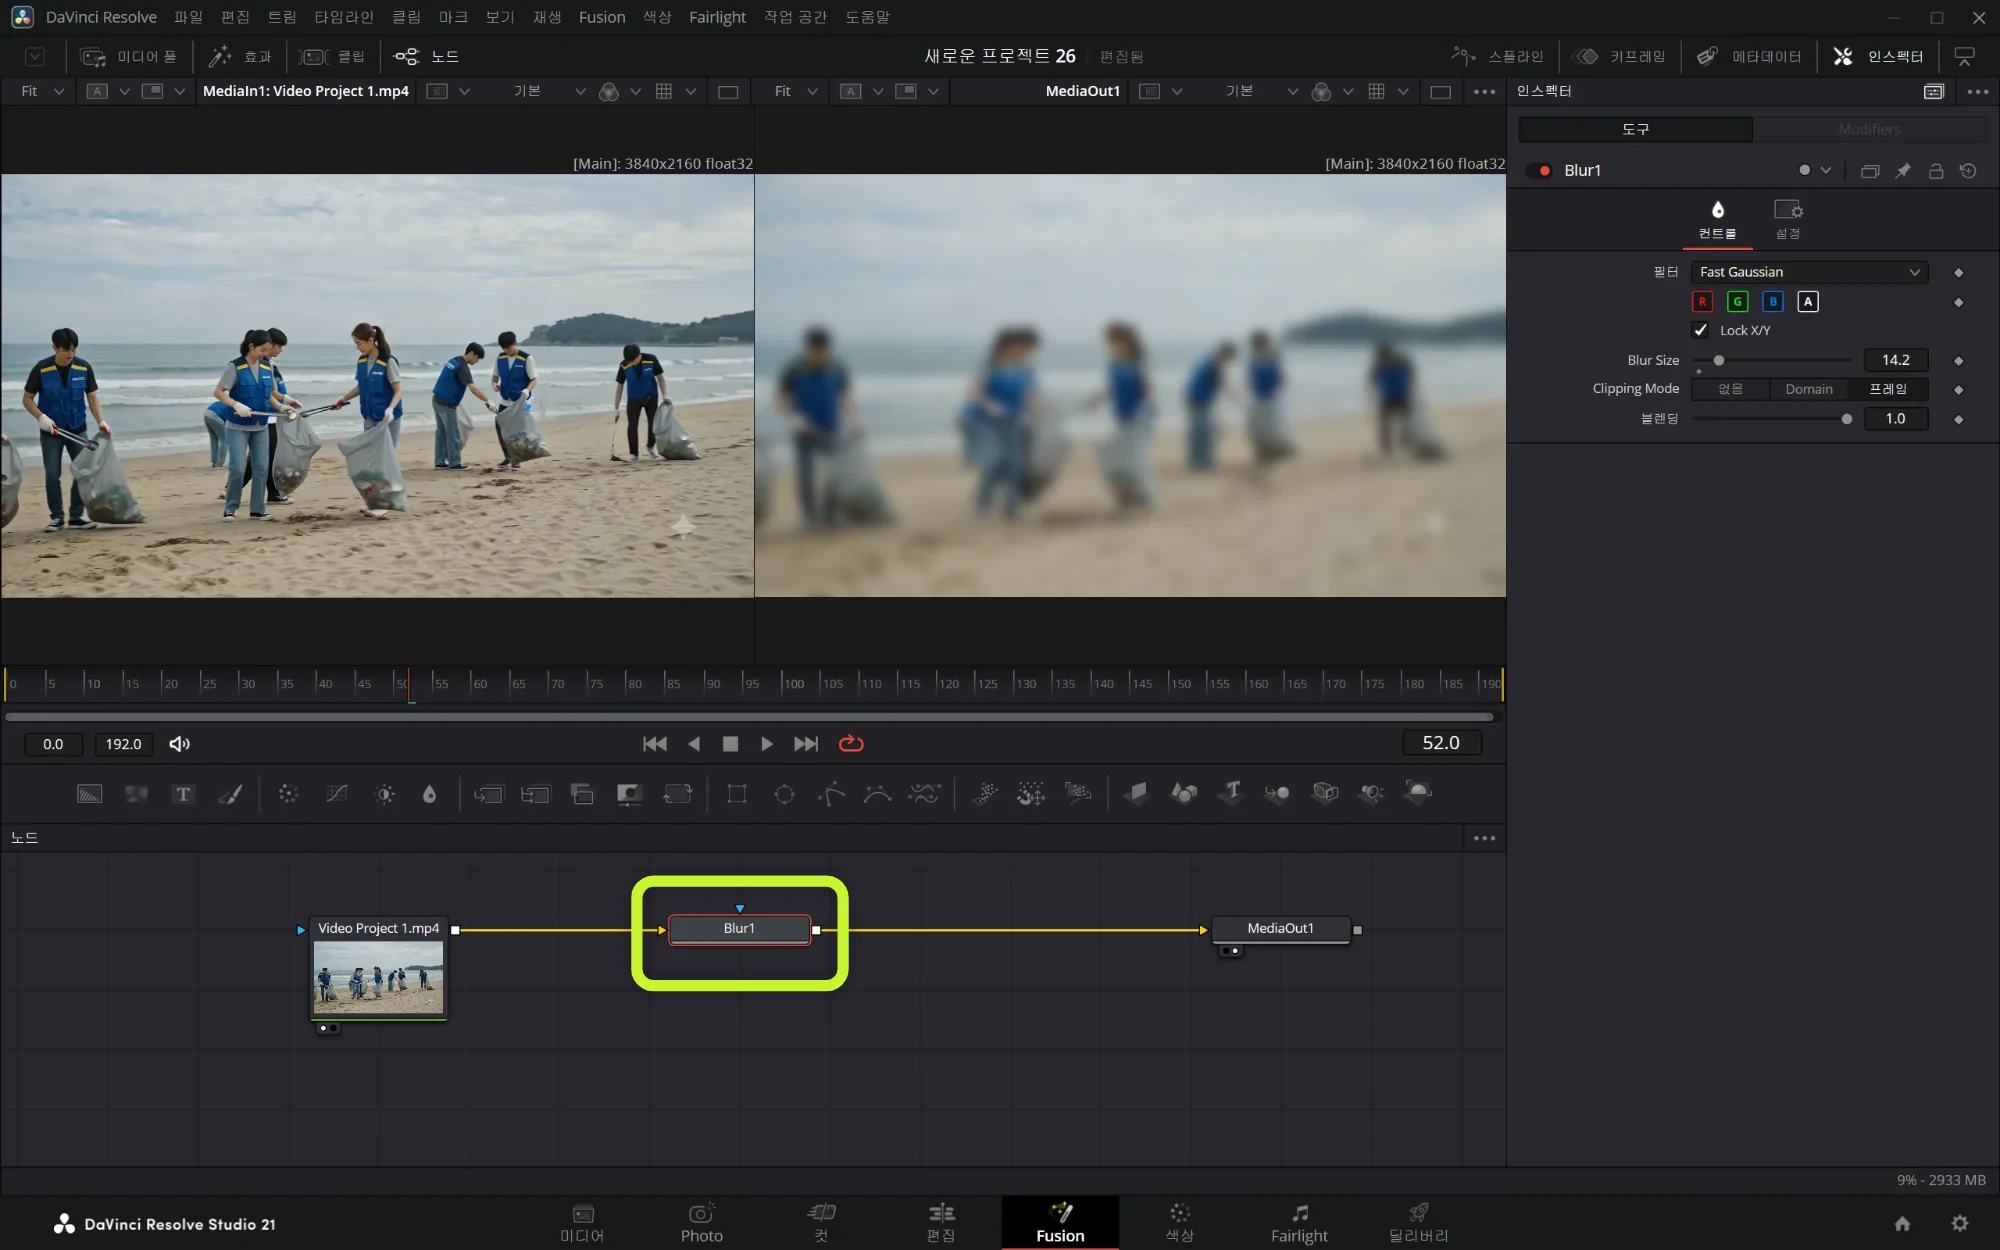Open the Fusion menu in the menu bar
This screenshot has width=2000, height=1250.
[602, 17]
